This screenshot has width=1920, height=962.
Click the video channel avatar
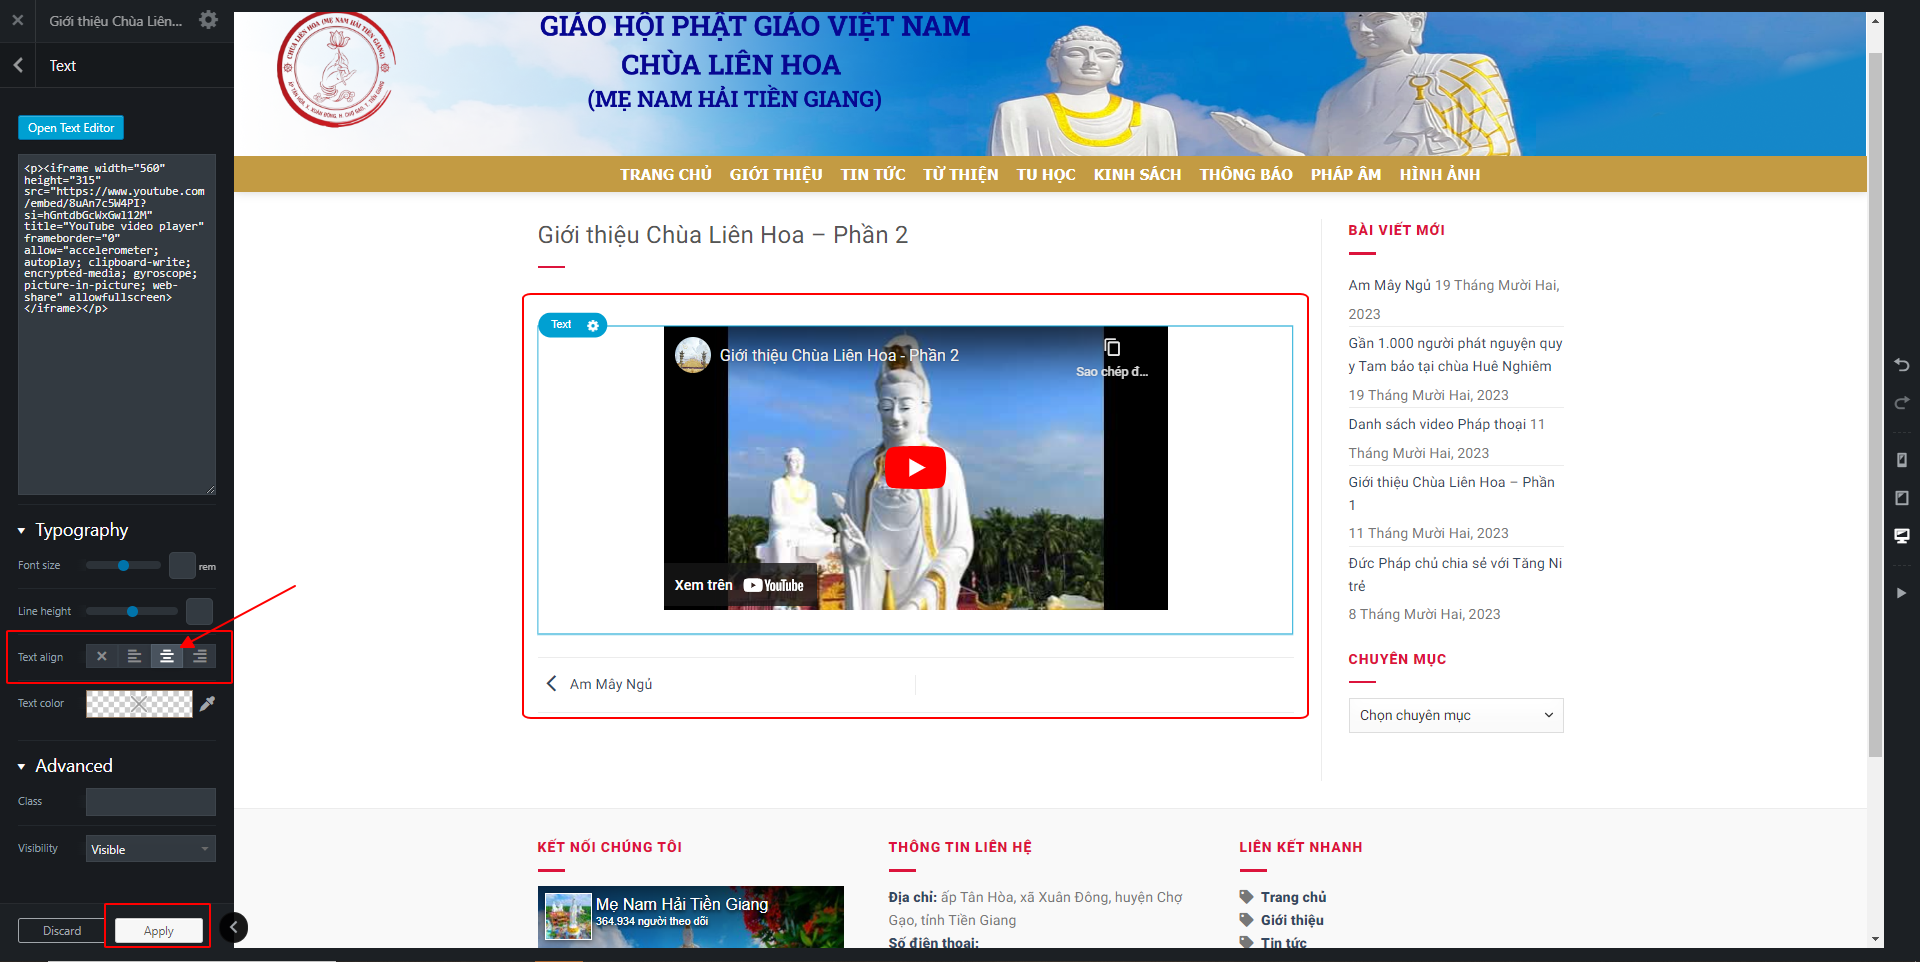tap(693, 355)
